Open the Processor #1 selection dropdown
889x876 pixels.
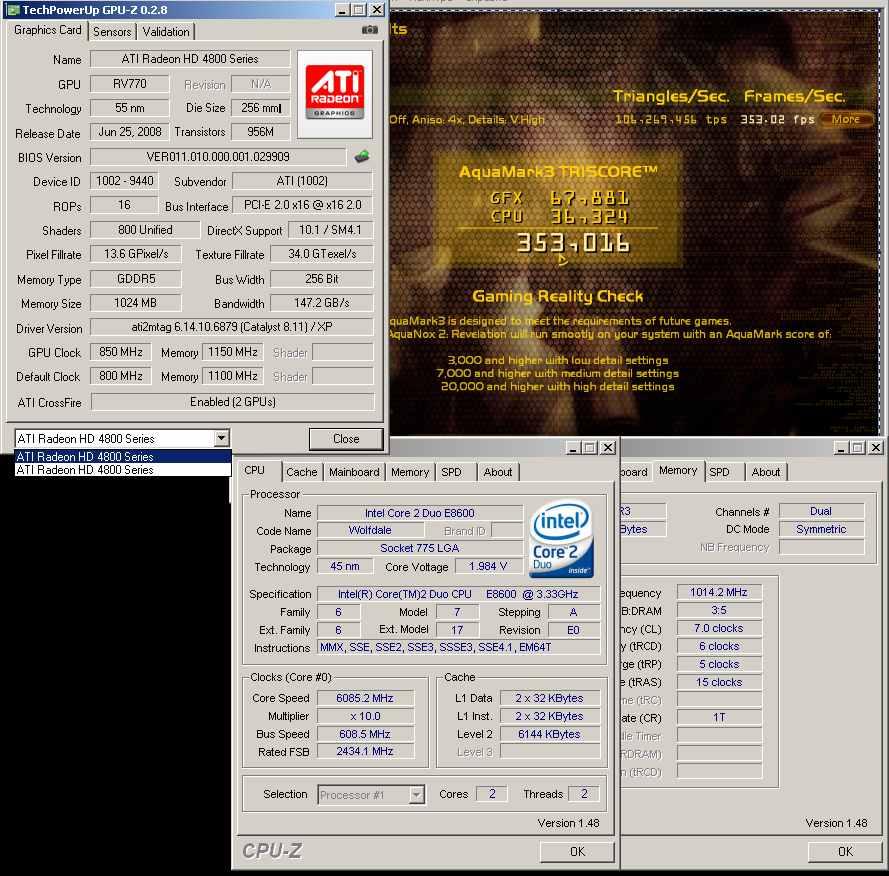(x=417, y=794)
